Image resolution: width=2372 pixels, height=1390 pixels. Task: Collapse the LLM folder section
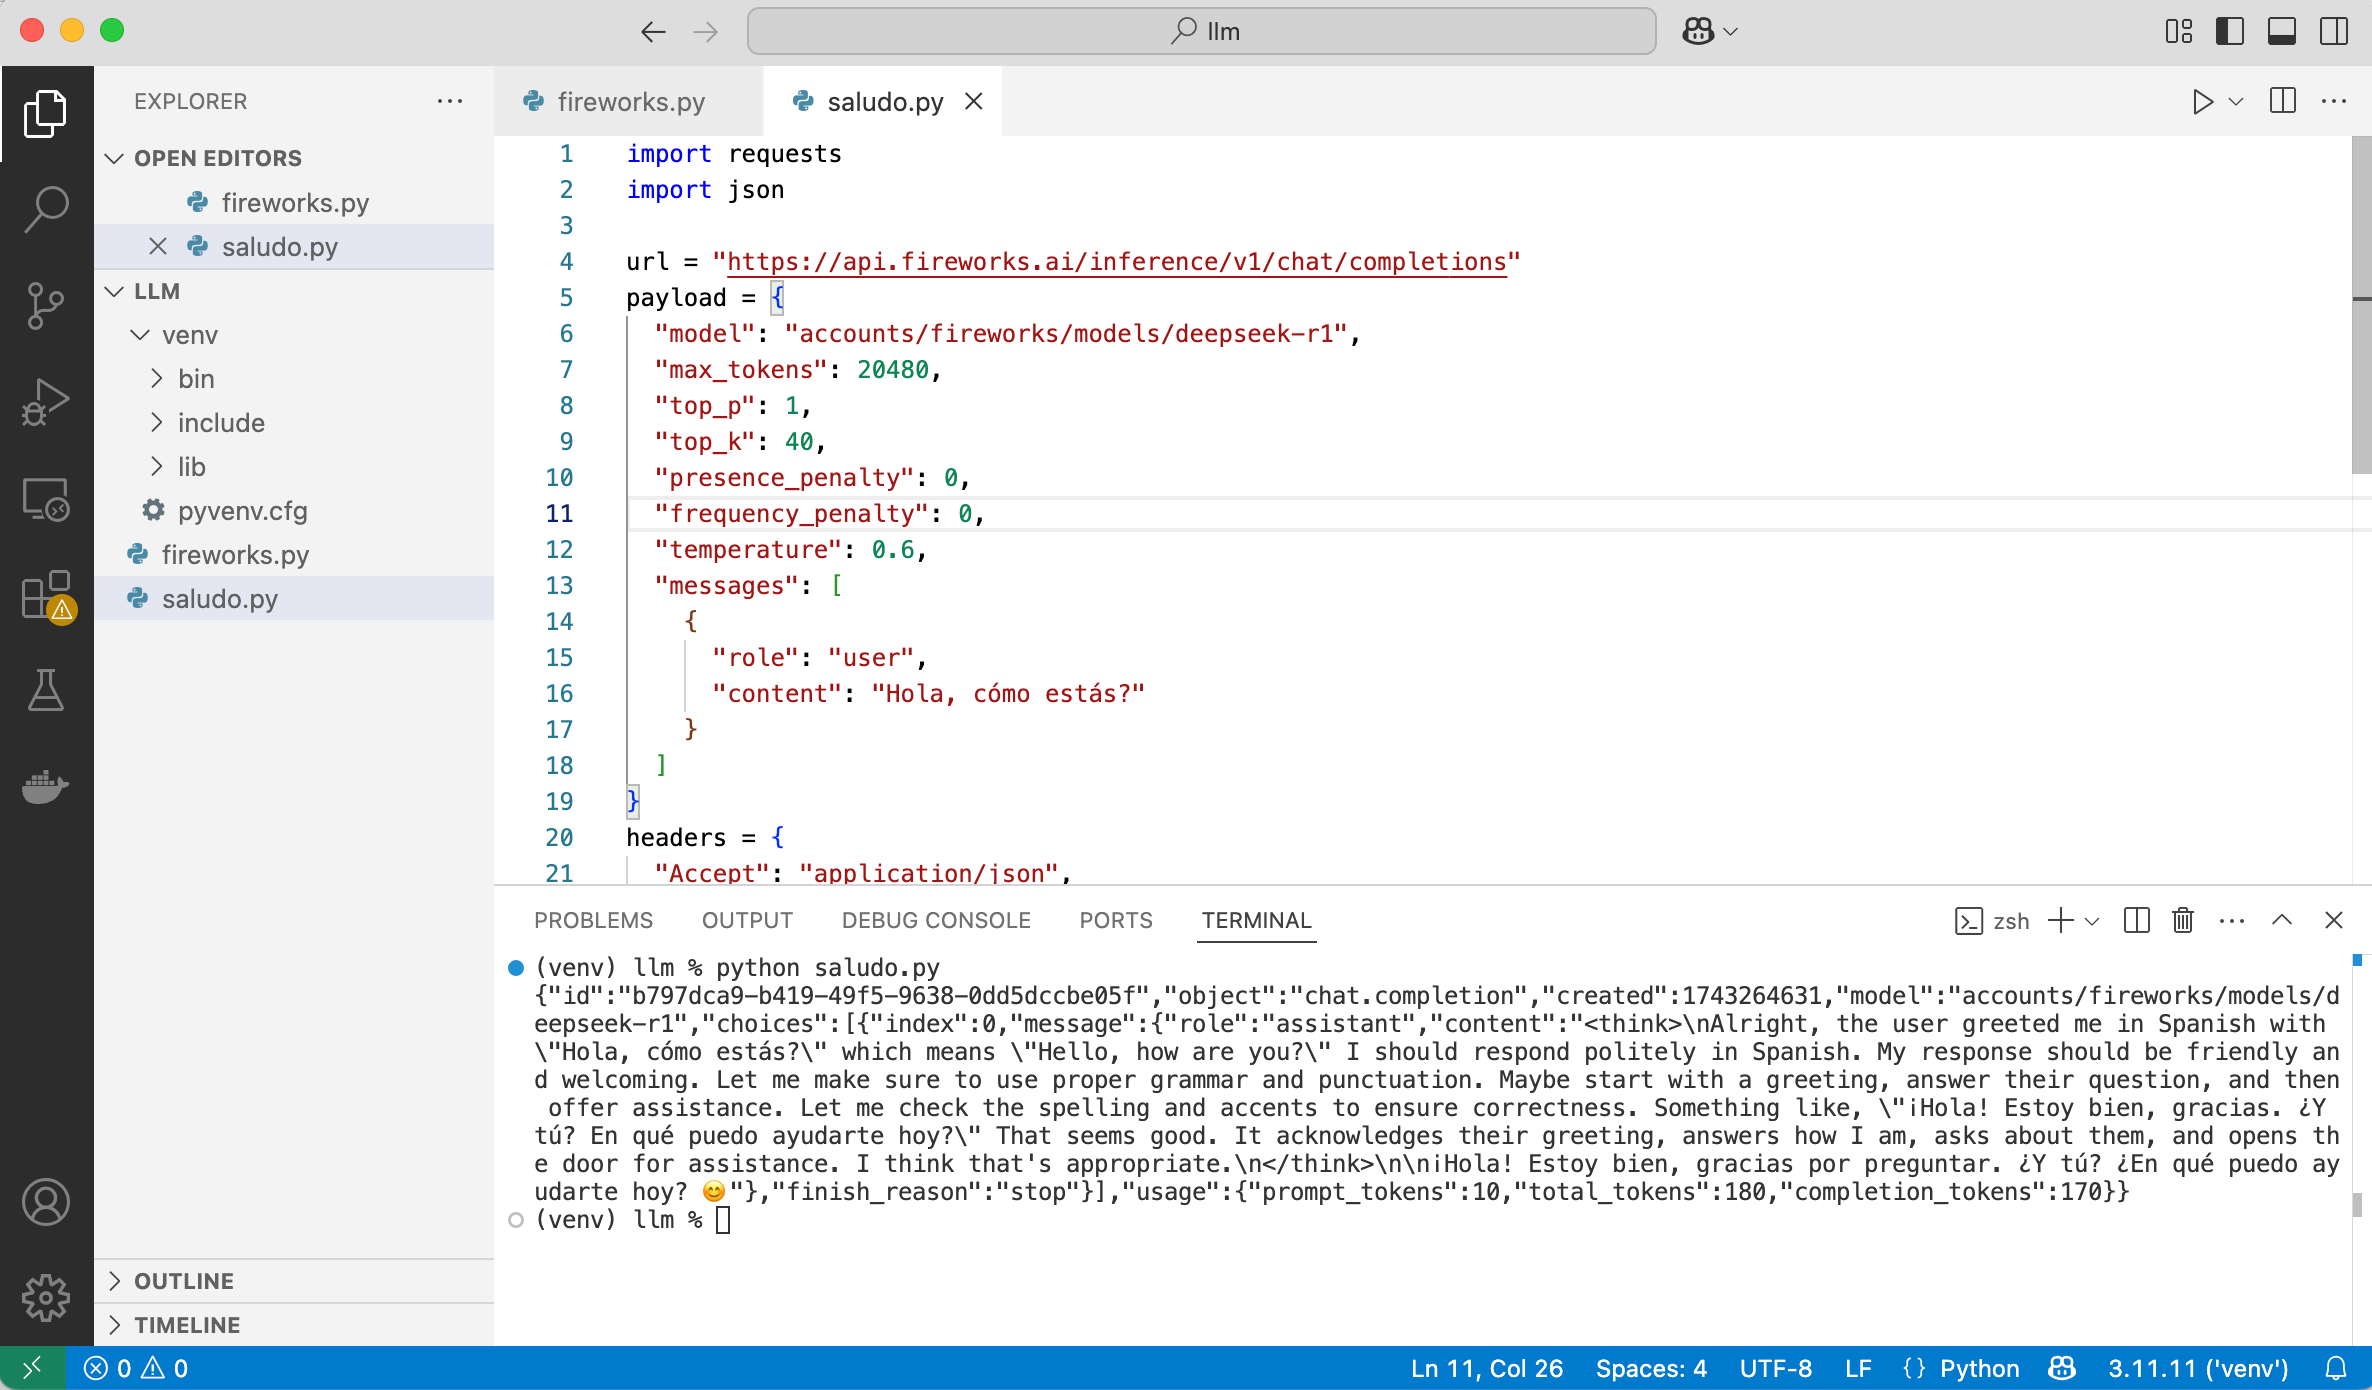(114, 291)
